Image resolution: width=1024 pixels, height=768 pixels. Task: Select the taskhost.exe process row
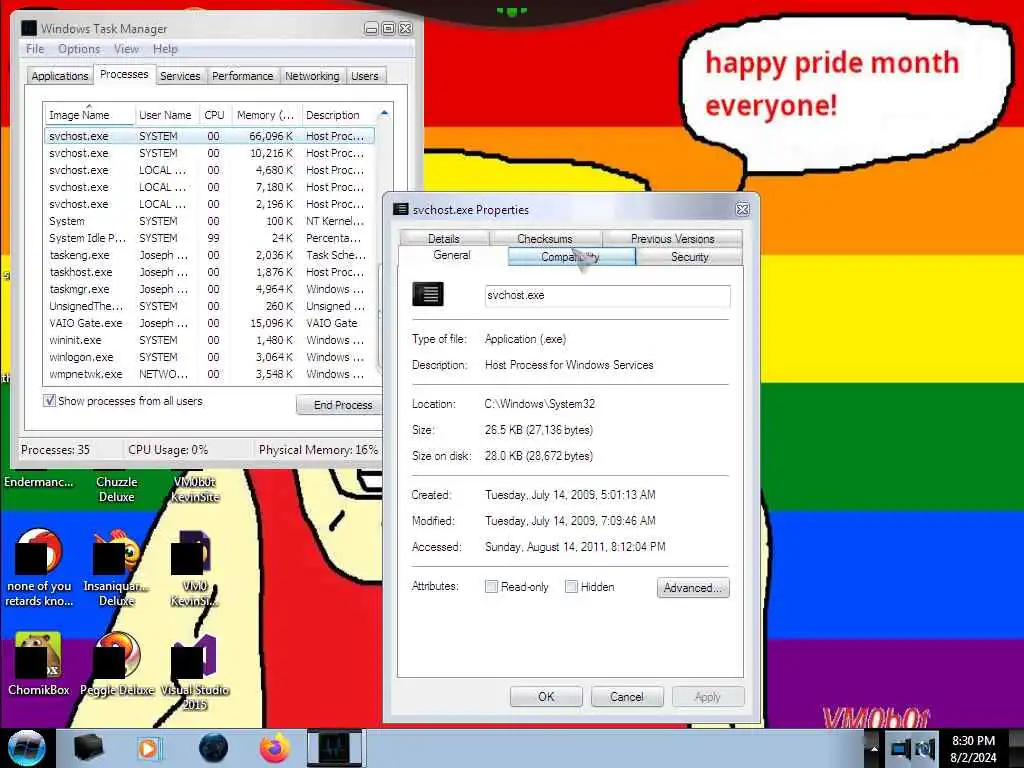coord(209,272)
